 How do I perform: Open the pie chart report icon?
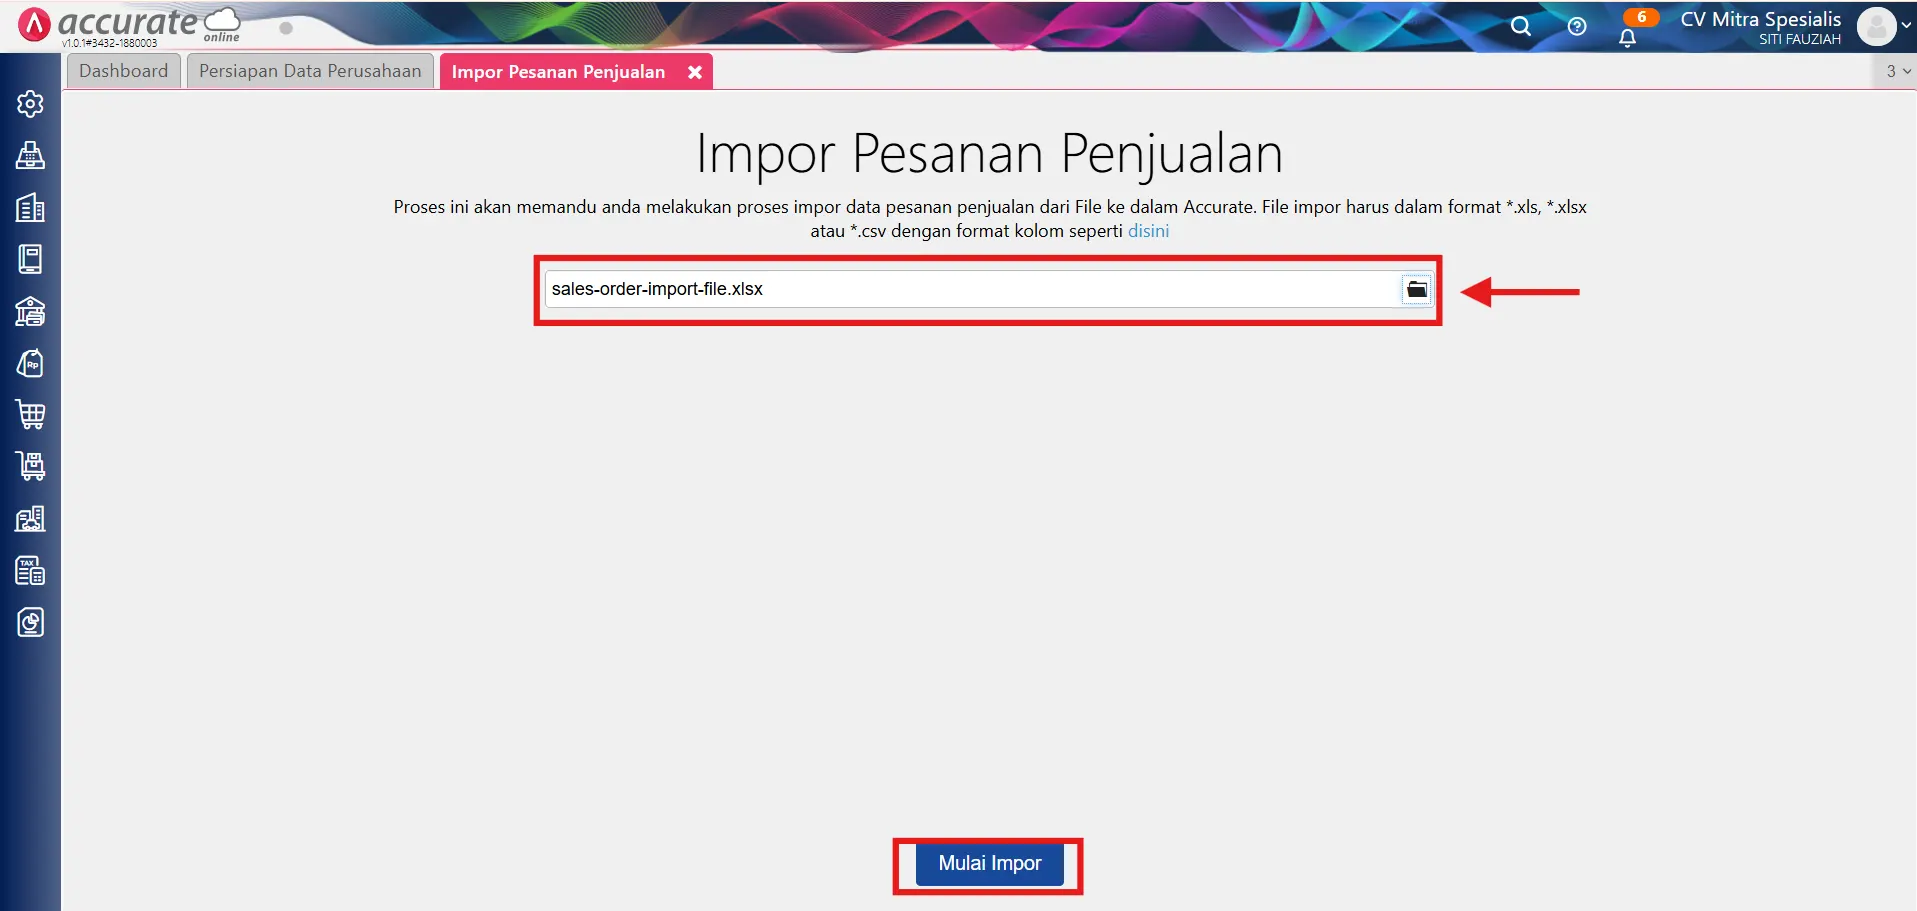pyautogui.click(x=31, y=622)
